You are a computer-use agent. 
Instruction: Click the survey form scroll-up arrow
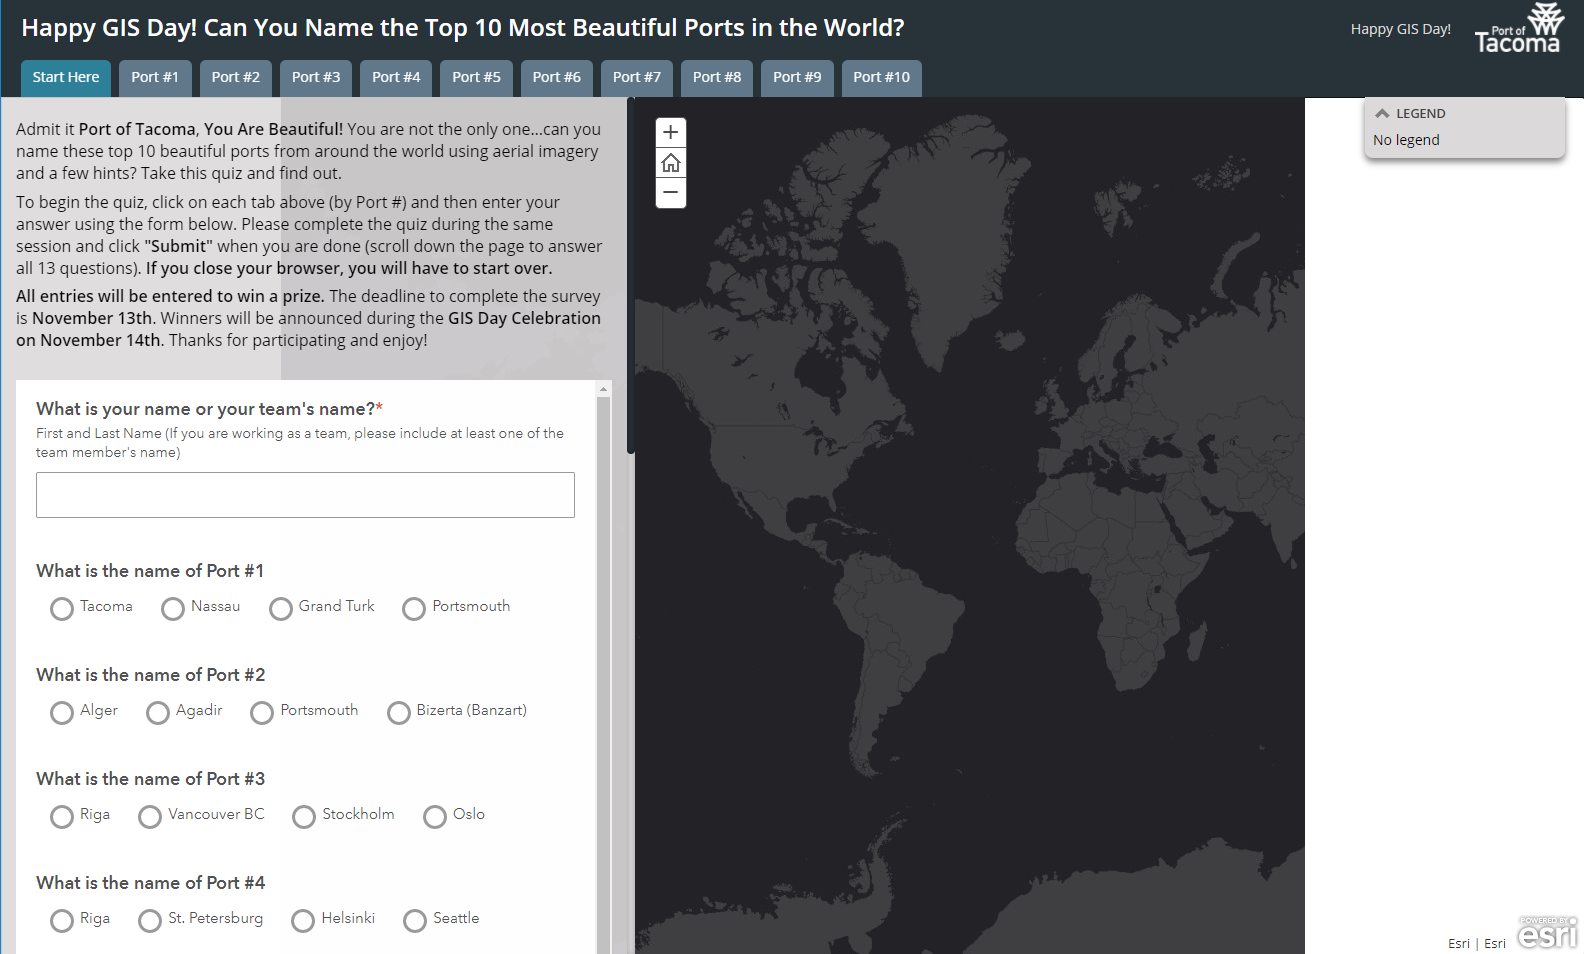click(603, 389)
